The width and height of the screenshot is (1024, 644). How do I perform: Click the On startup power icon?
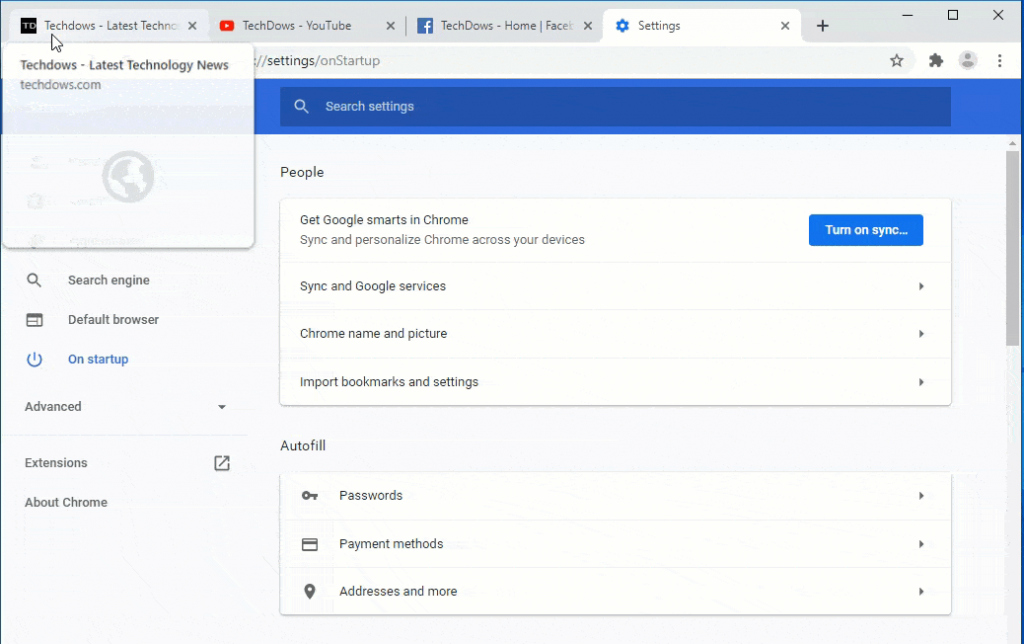34,359
